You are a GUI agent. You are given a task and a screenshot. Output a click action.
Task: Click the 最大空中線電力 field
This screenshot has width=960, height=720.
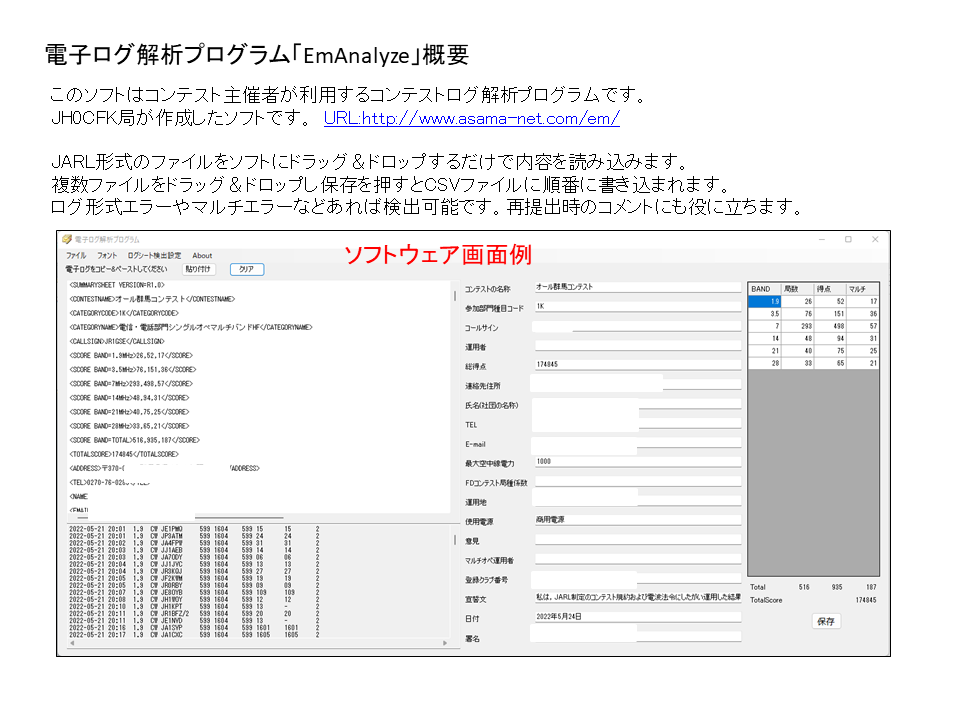[x=636, y=462]
